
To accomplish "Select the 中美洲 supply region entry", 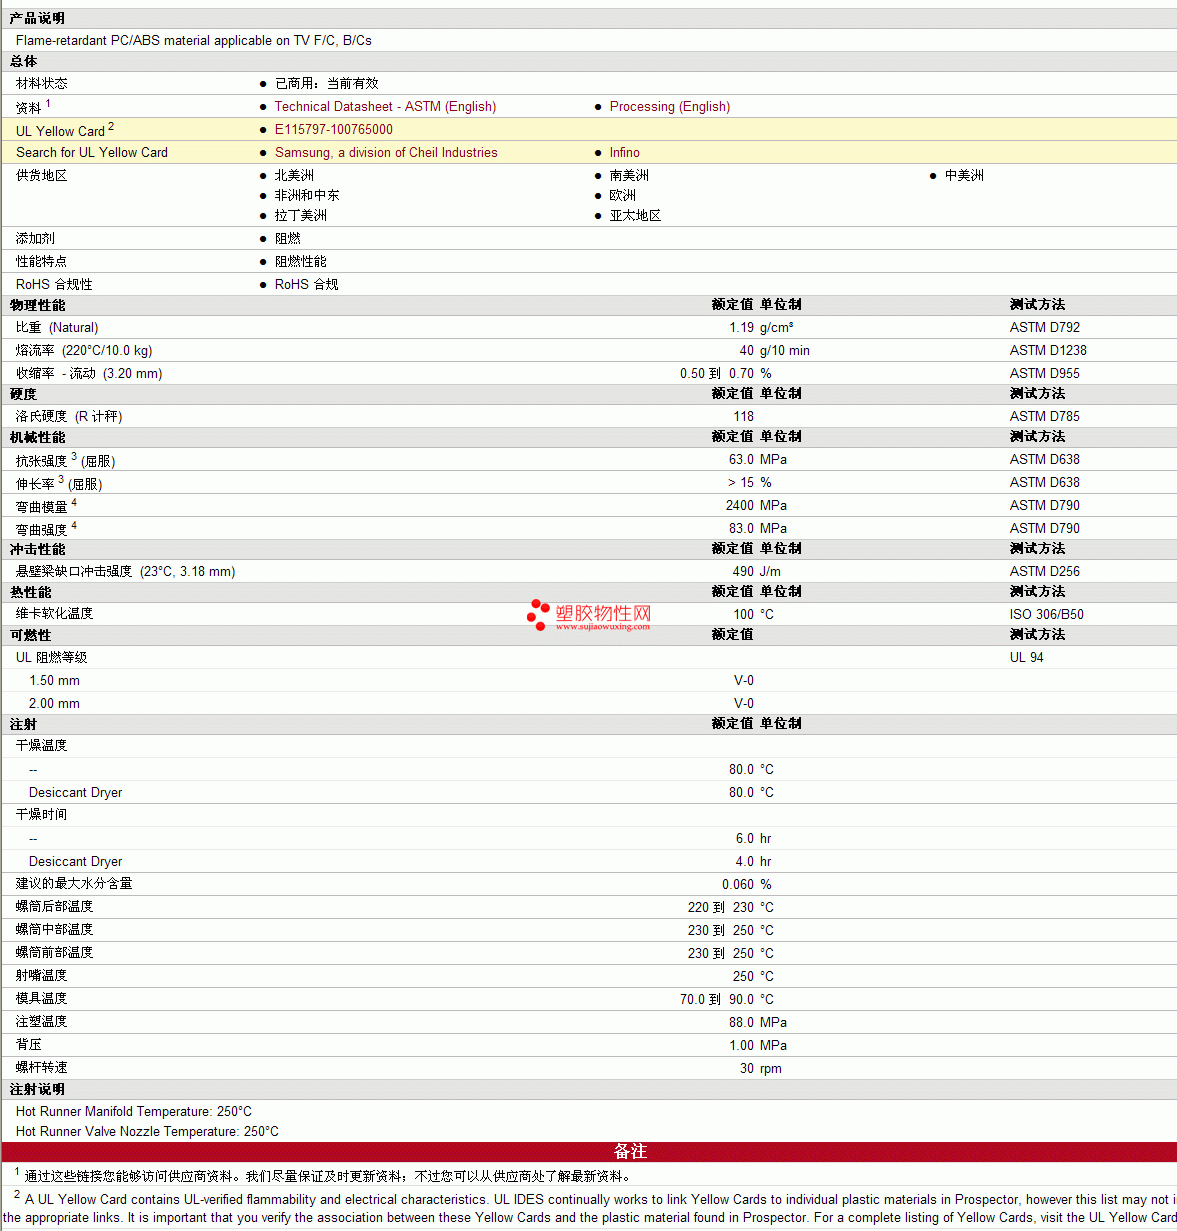I will point(964,175).
